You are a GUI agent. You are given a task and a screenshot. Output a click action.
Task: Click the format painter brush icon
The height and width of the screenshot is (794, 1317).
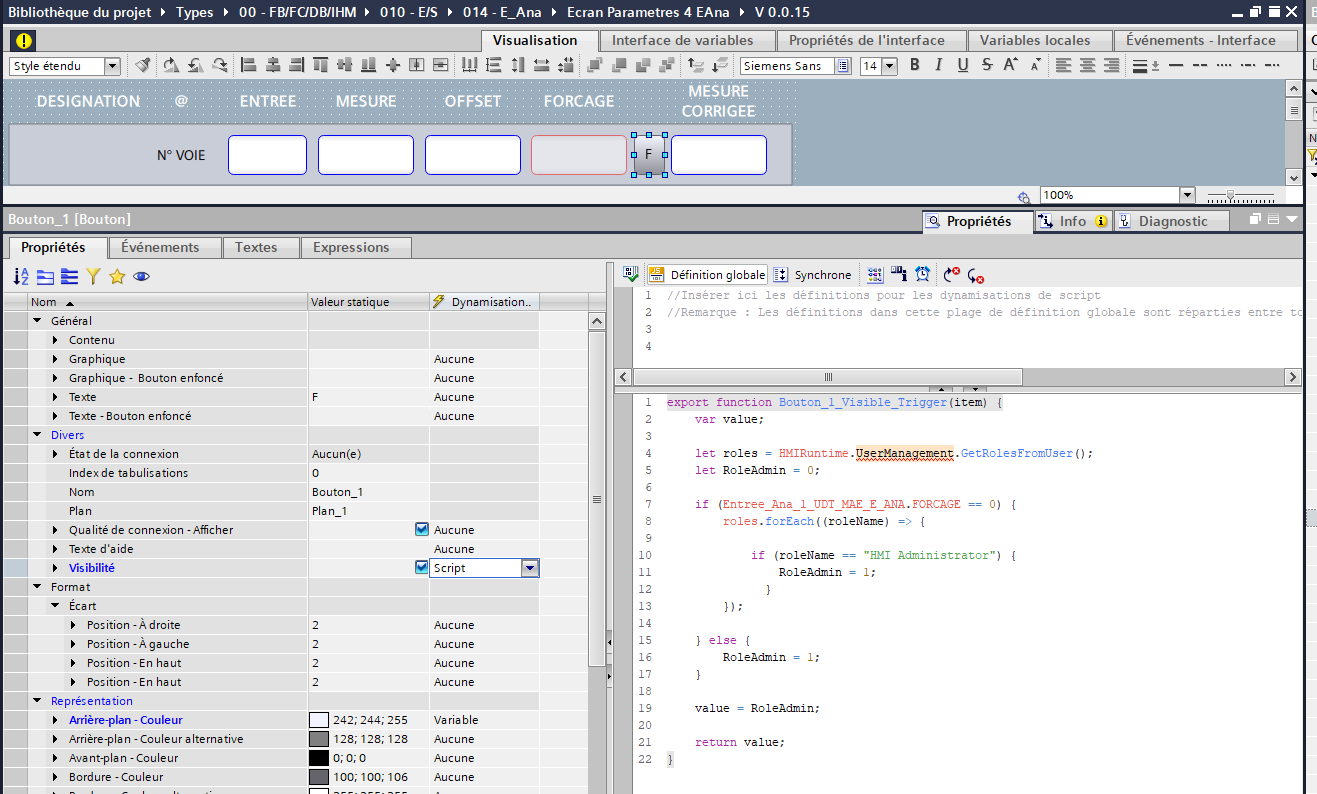click(x=143, y=66)
